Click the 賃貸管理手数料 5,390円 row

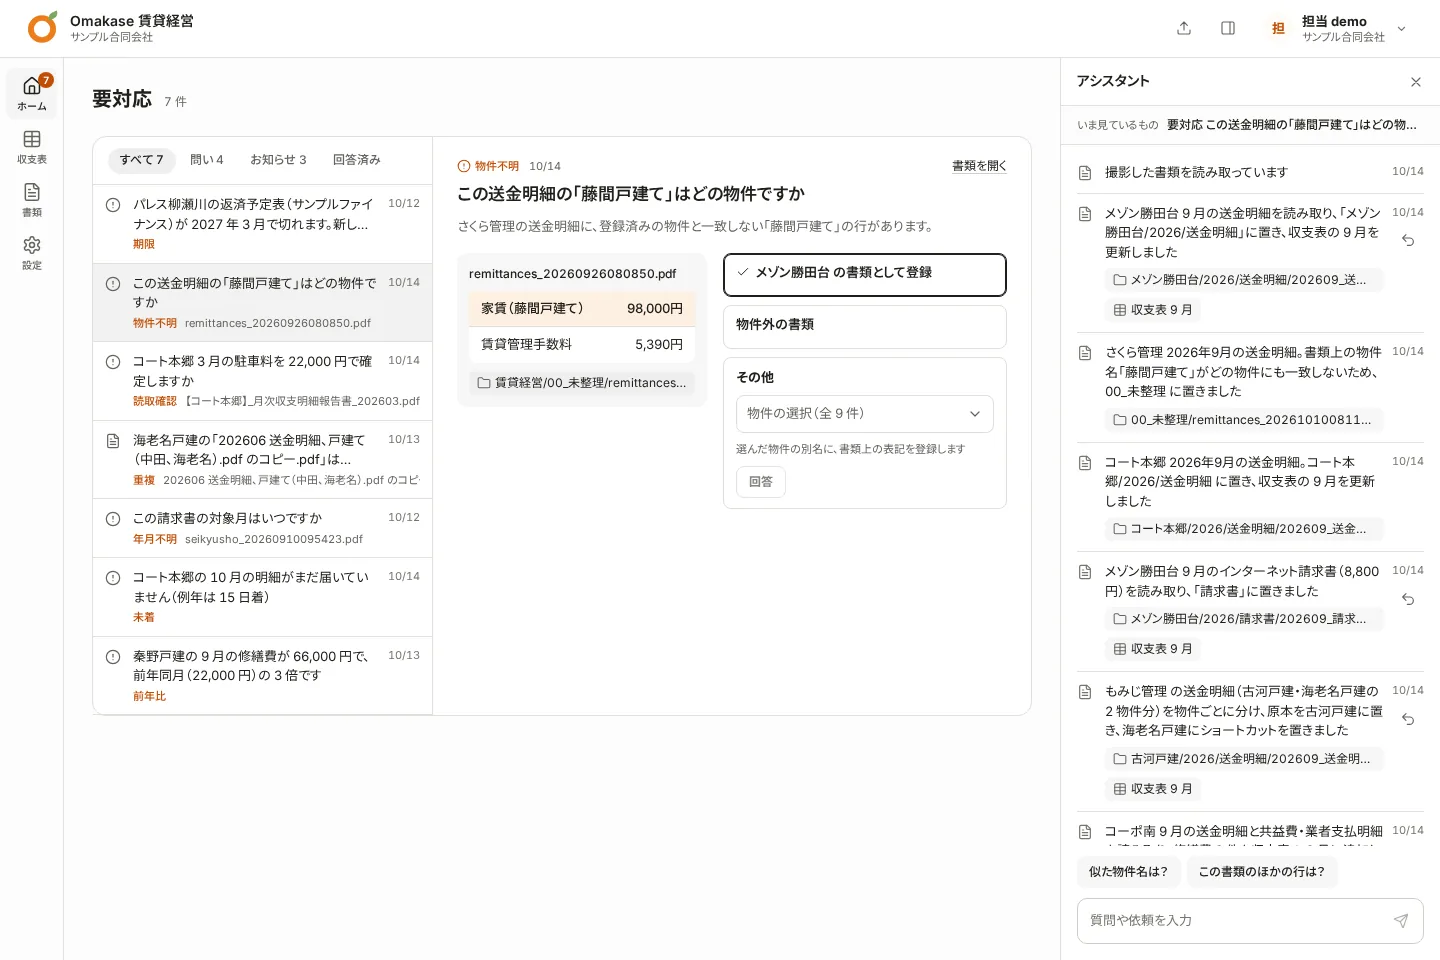click(582, 345)
